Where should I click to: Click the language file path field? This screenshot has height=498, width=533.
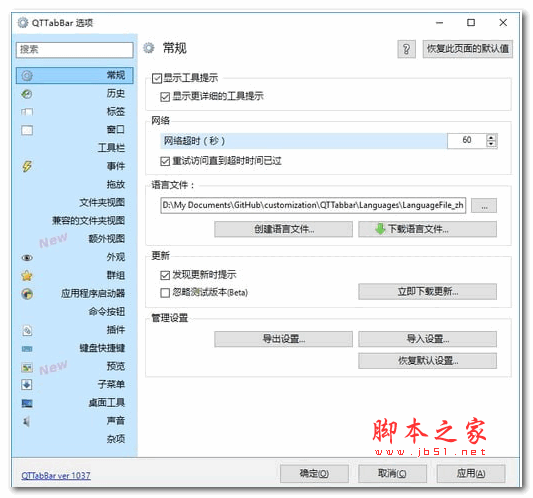[x=313, y=206]
